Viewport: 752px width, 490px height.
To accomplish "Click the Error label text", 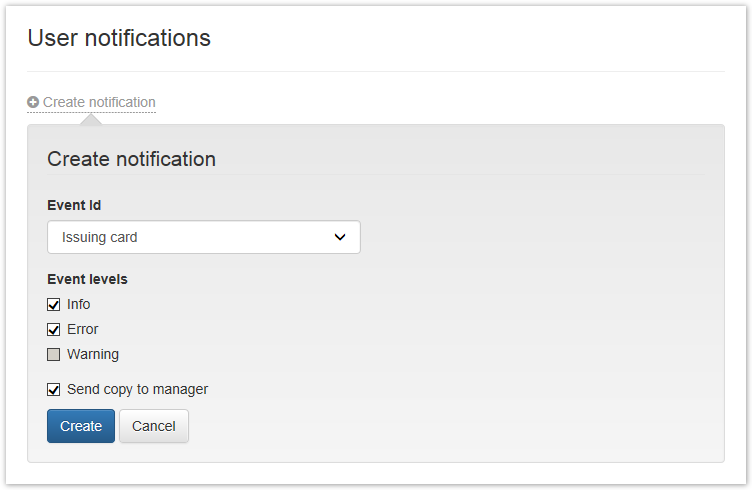I will coord(82,329).
